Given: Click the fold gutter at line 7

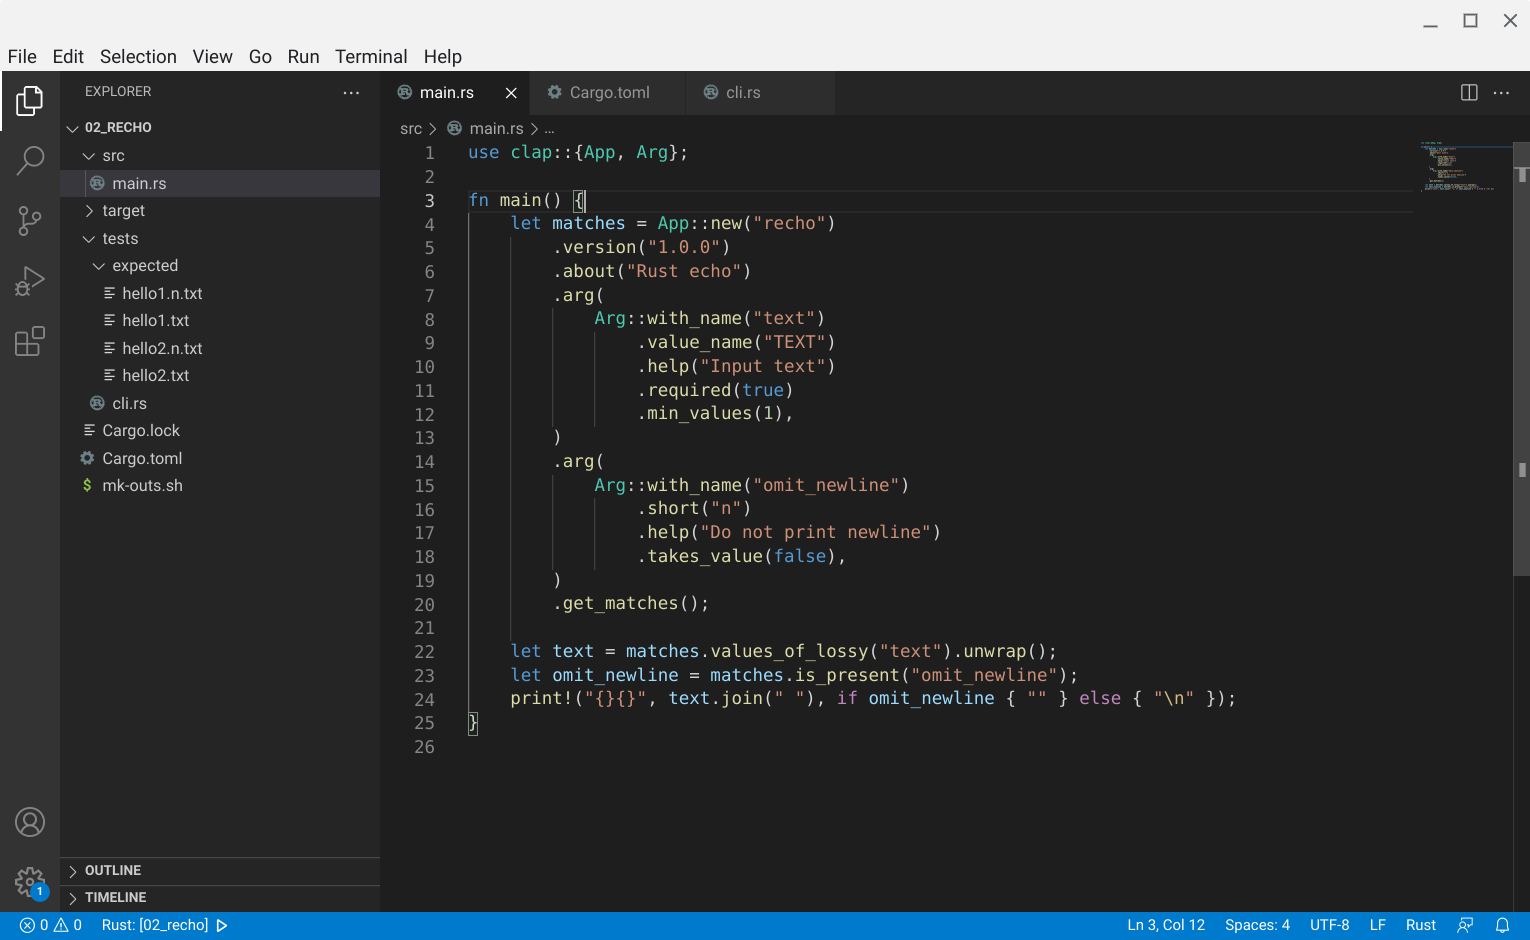Looking at the screenshot, I should click(x=451, y=295).
